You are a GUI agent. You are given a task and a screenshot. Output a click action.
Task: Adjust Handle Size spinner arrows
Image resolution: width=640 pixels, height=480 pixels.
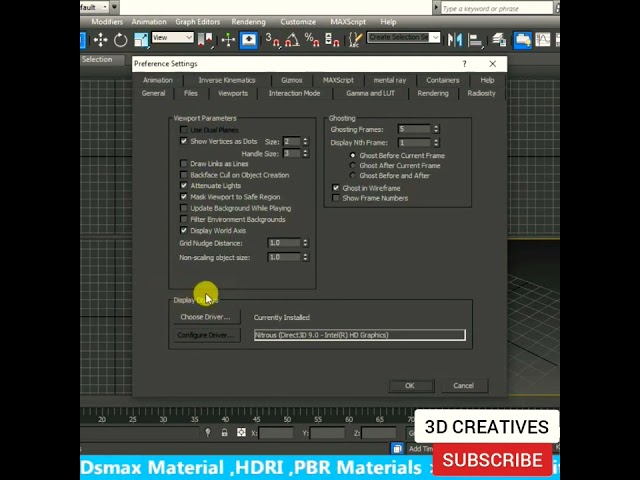coord(305,153)
